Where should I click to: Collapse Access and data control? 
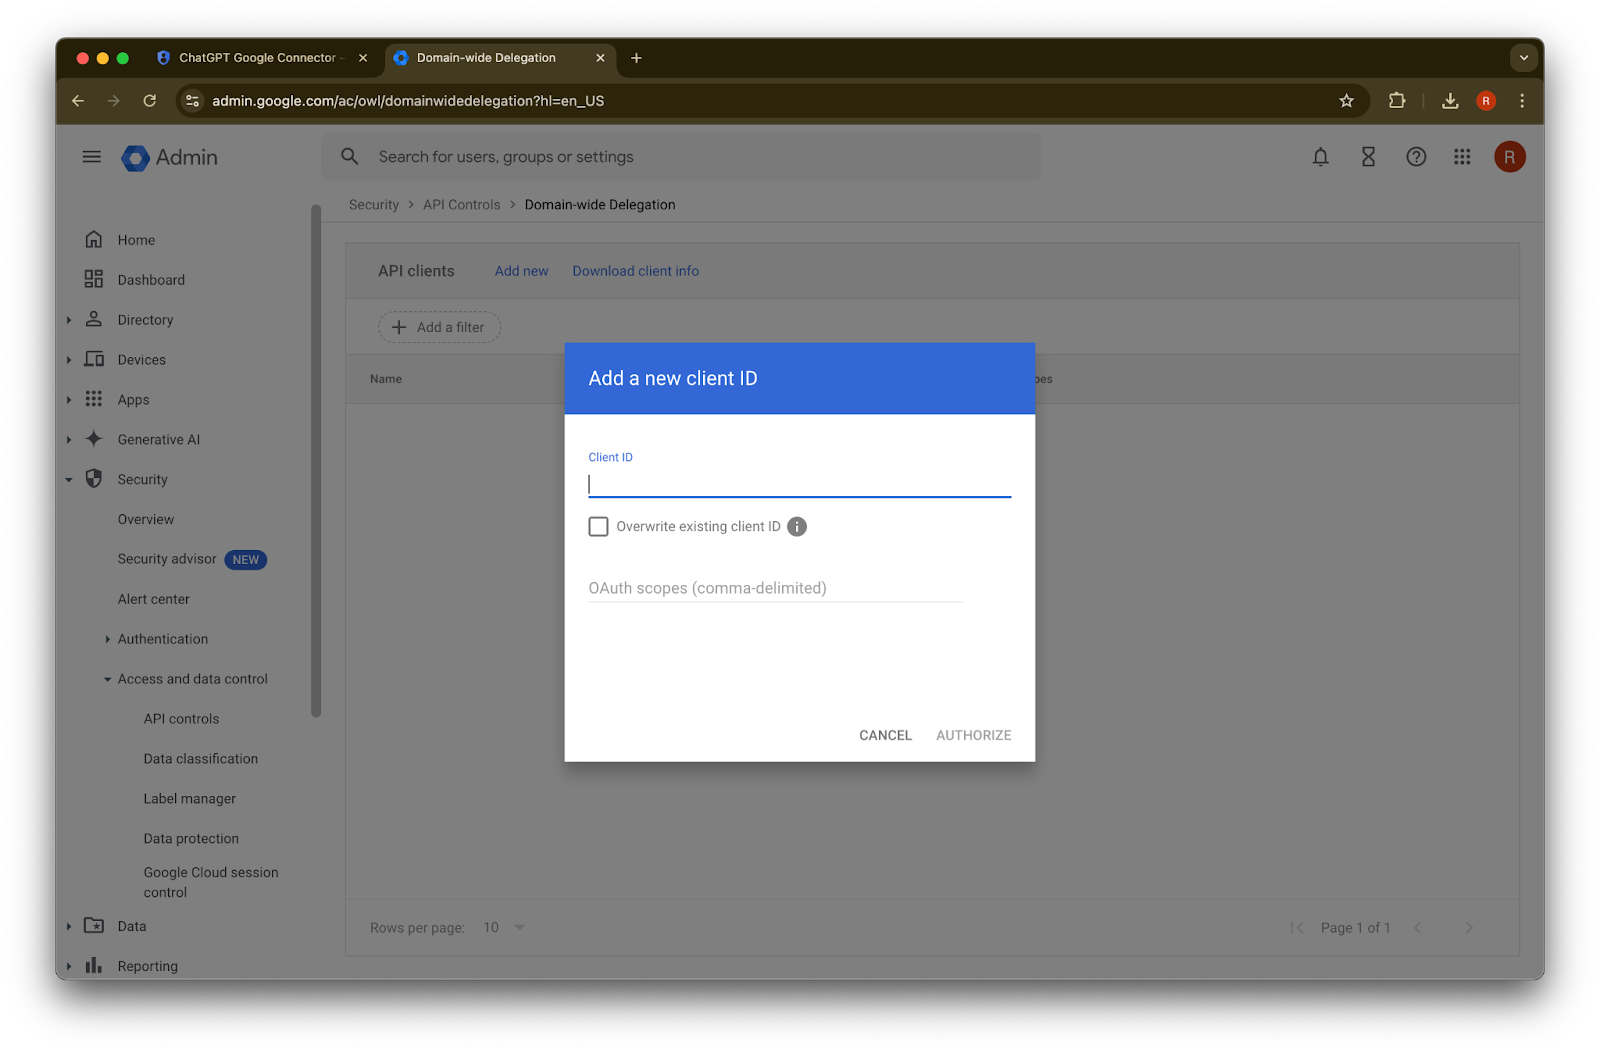point(108,679)
